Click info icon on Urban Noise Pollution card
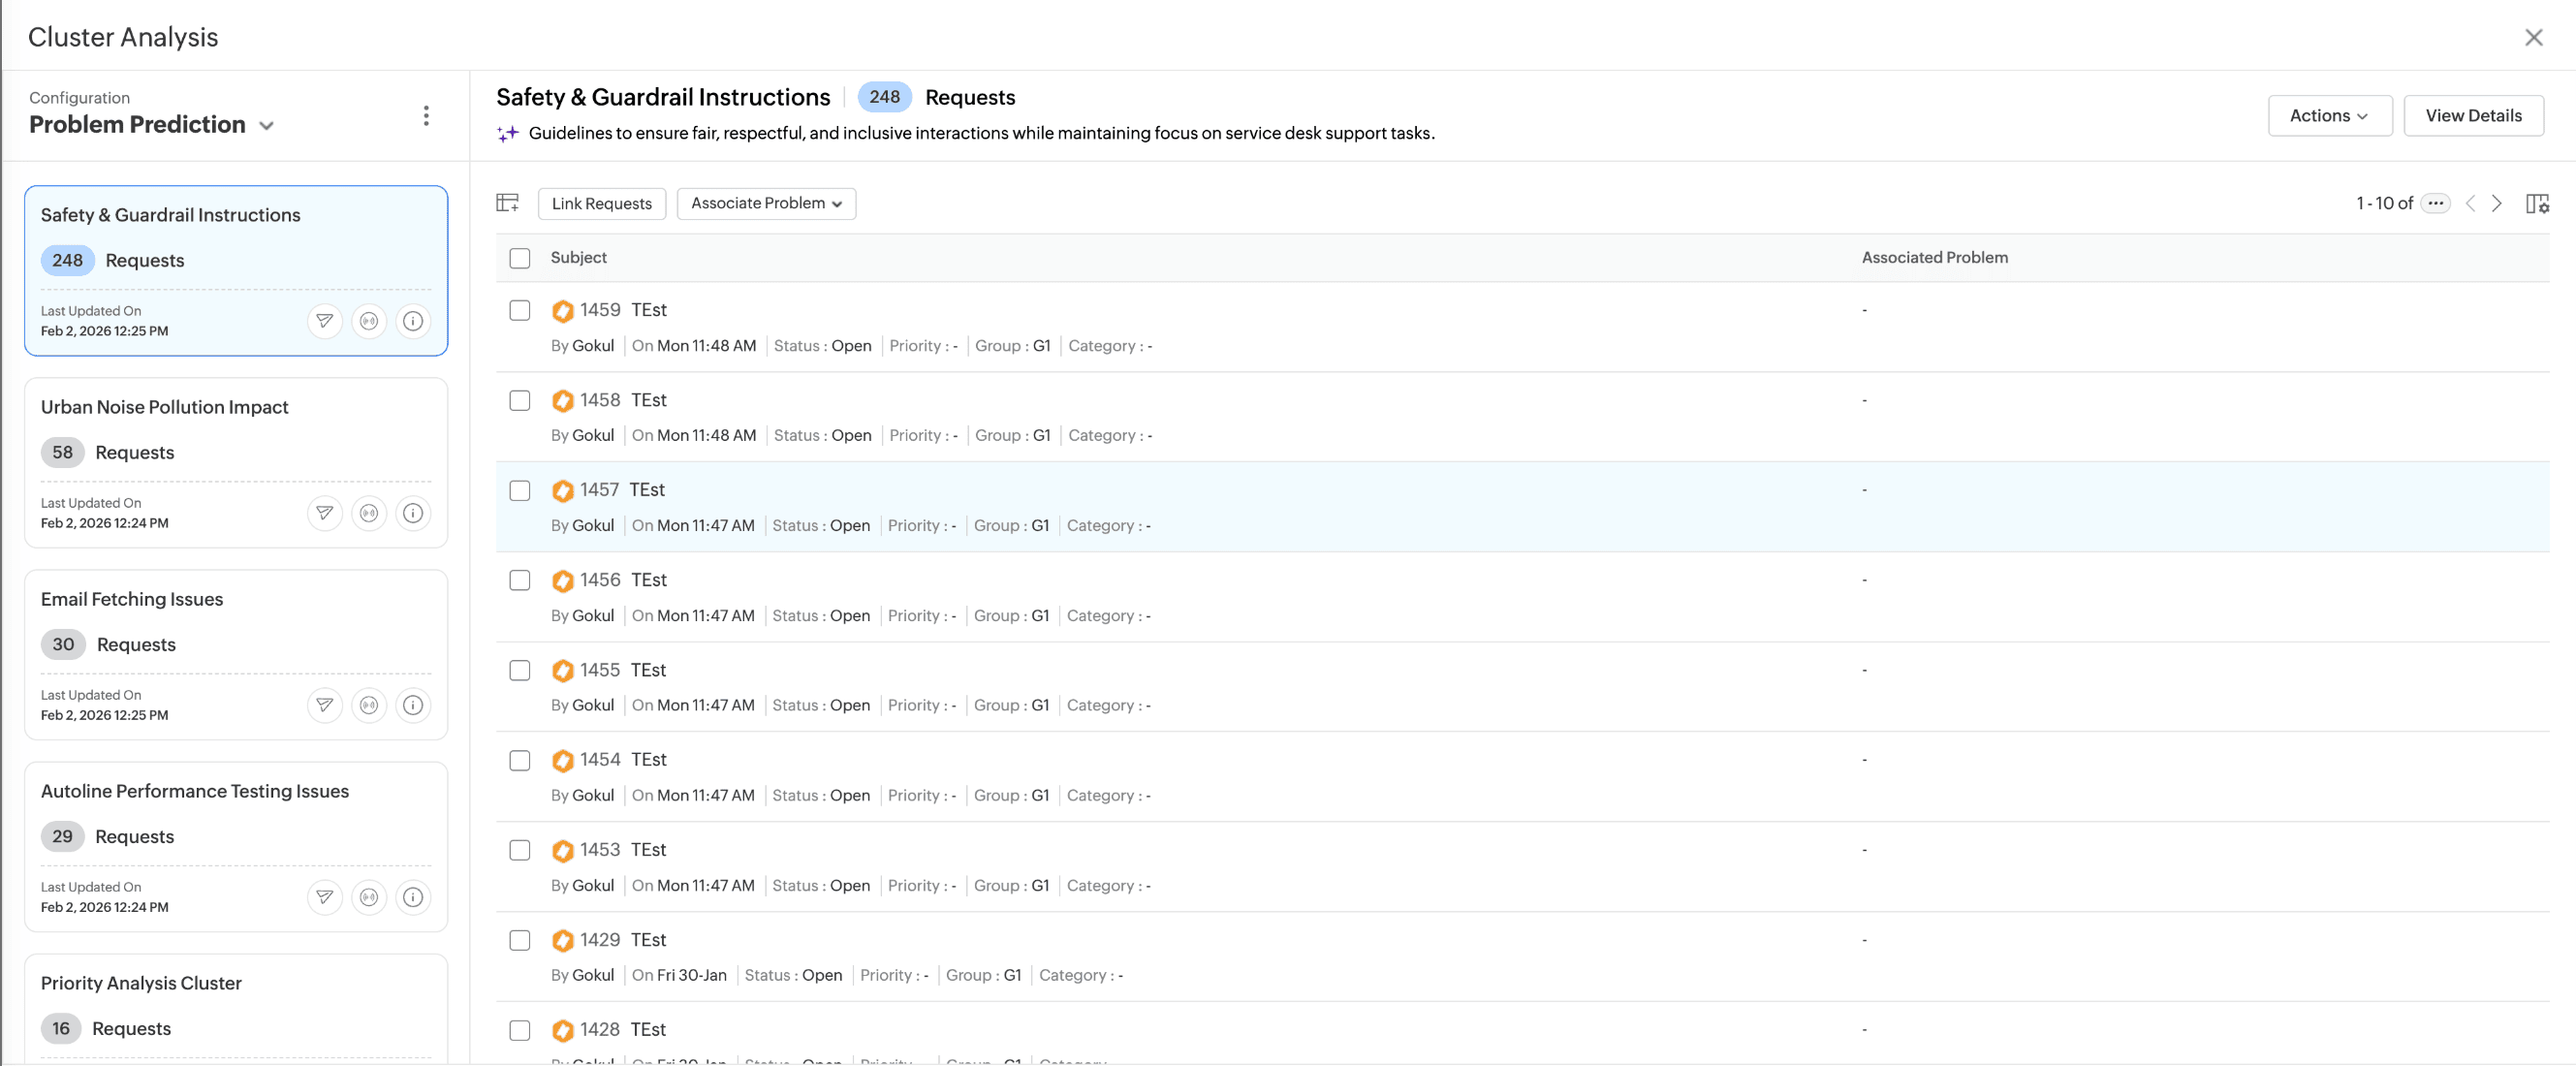 coord(413,513)
